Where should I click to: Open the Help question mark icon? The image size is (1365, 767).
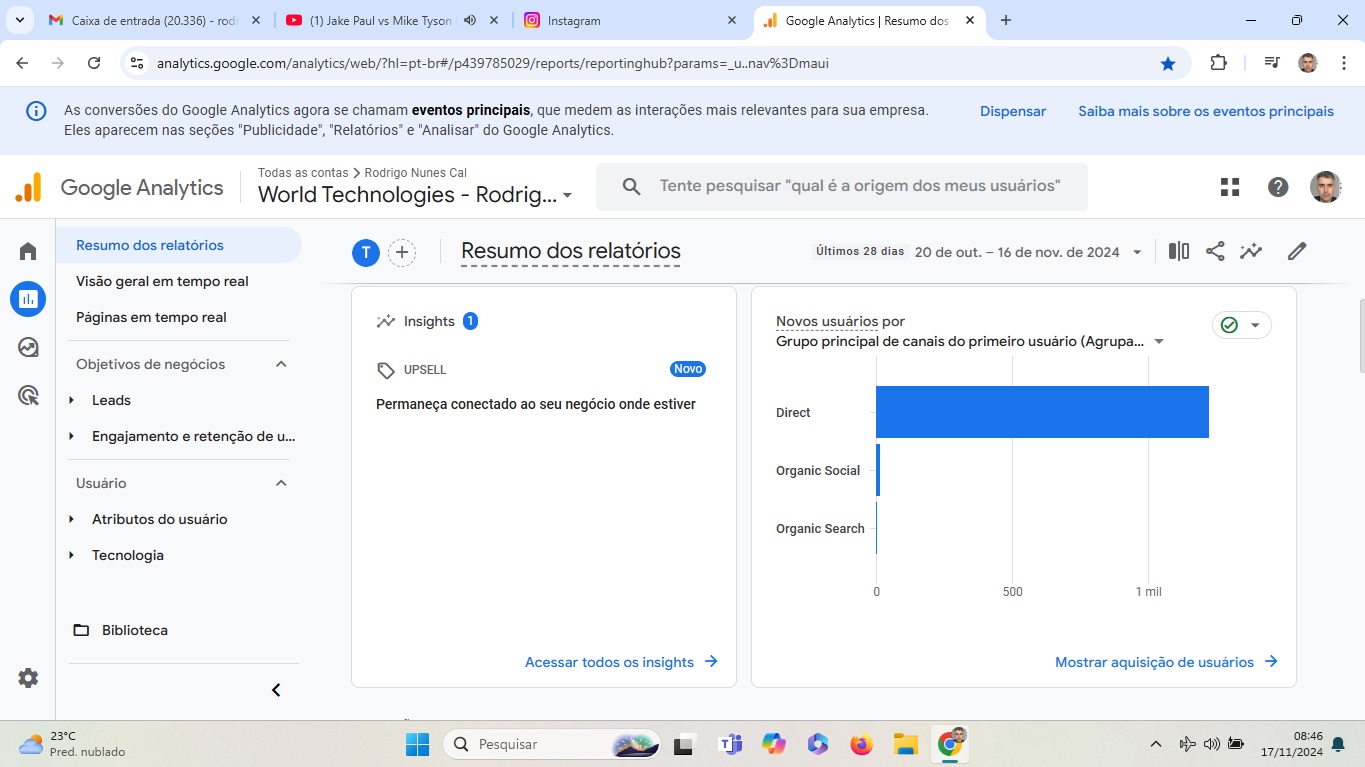click(1278, 187)
